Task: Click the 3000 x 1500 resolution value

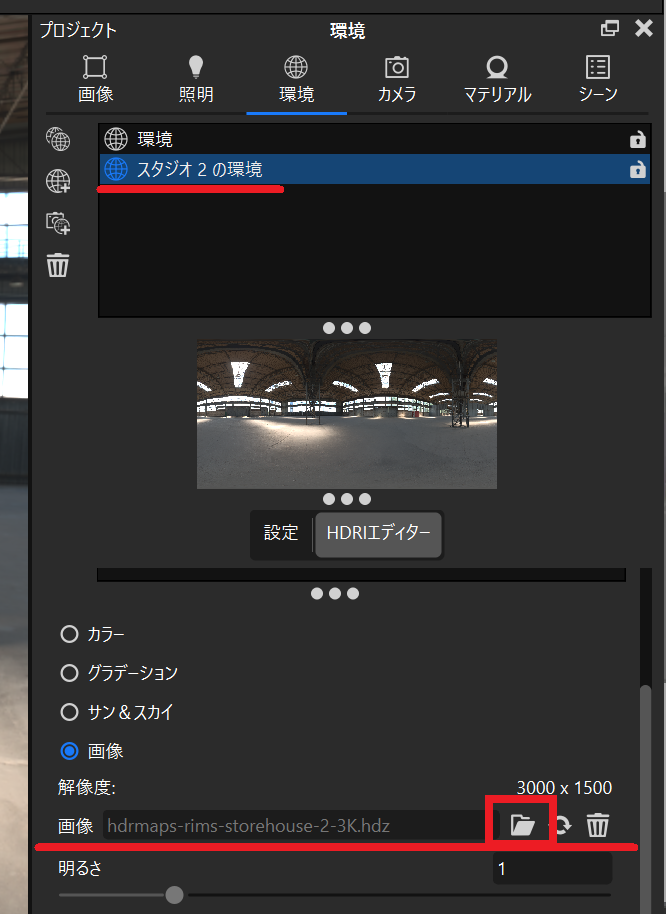Action: 564,788
